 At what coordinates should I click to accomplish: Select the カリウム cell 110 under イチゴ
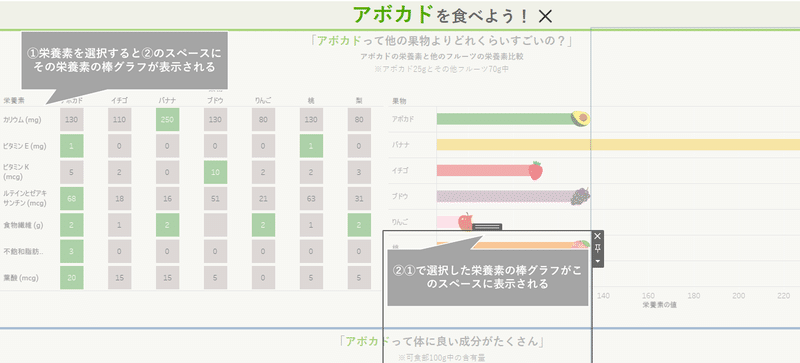119,119
